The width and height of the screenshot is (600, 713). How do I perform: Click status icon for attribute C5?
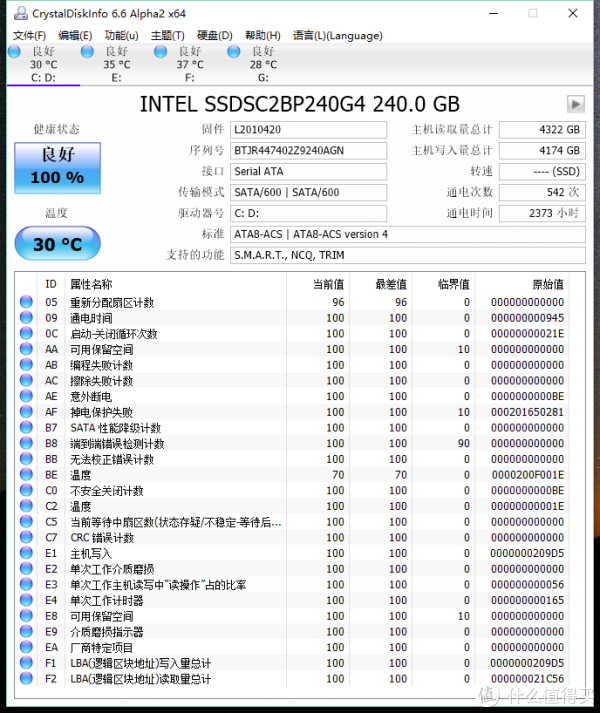[x=26, y=521]
